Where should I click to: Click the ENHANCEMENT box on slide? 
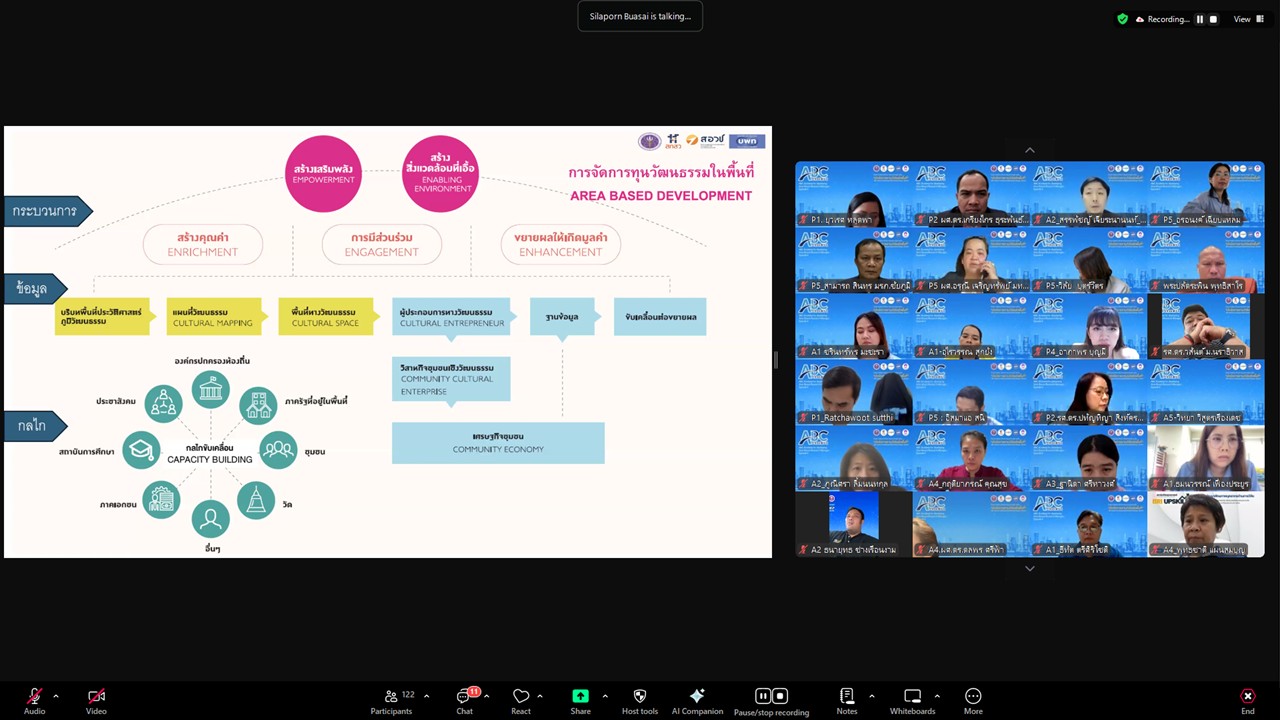point(561,245)
